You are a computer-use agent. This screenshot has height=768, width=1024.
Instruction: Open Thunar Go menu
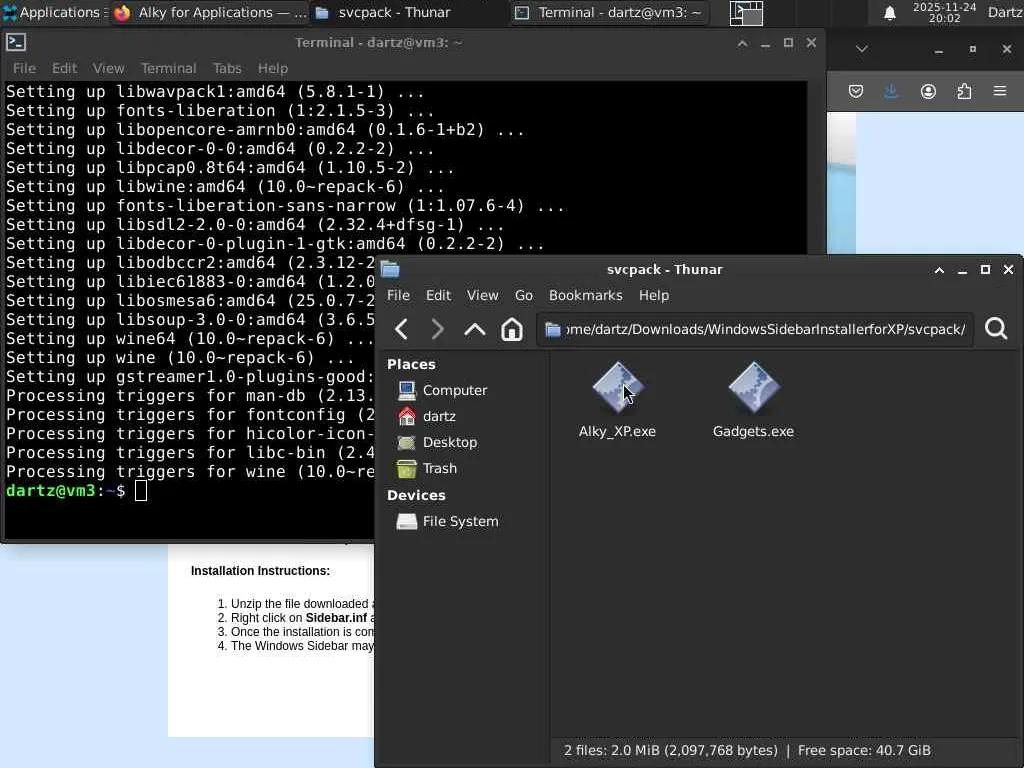(x=524, y=295)
